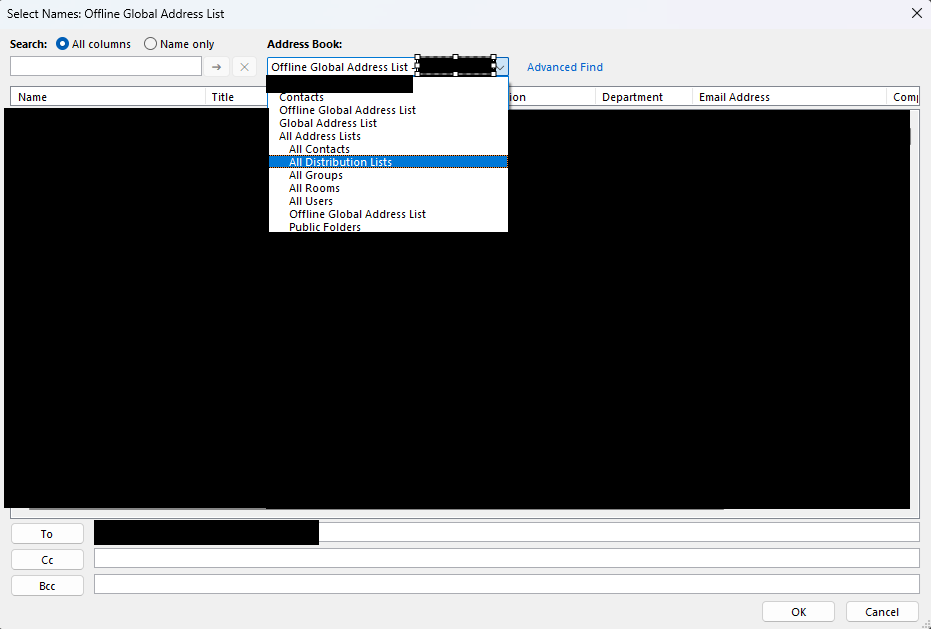Select "All Groups" from the dropdown list
Screen dimensions: 931x629
(315, 175)
